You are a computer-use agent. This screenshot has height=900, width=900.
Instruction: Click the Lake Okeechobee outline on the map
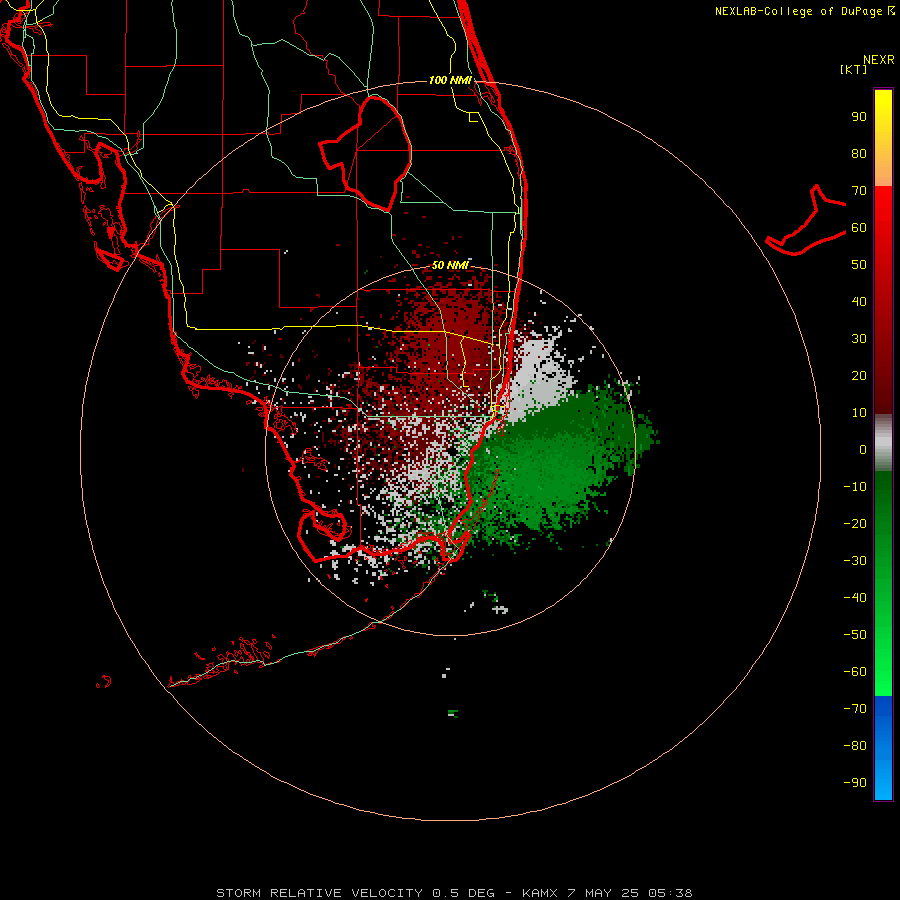pos(366,153)
